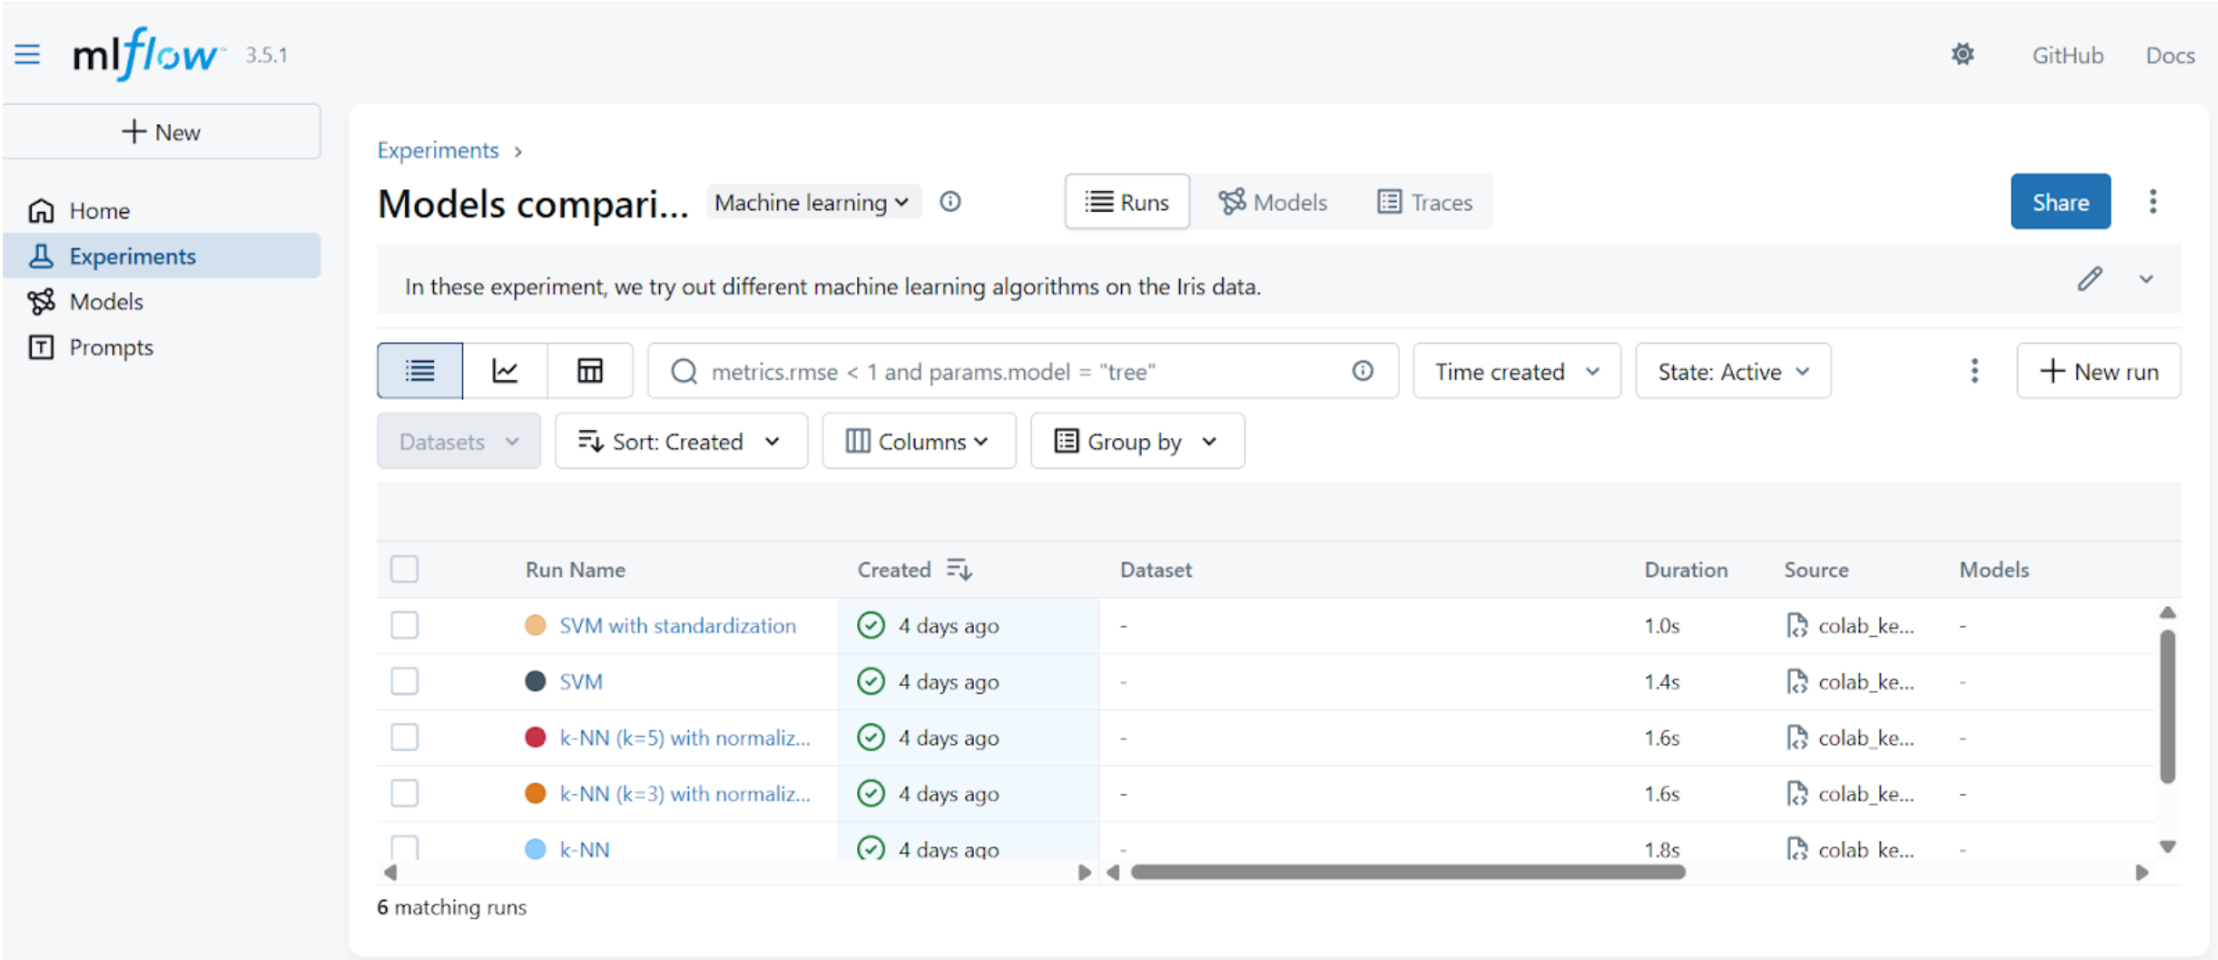Check the k-NN (k=5) run checkbox
Viewport: 2218px width, 960px height.
point(404,737)
